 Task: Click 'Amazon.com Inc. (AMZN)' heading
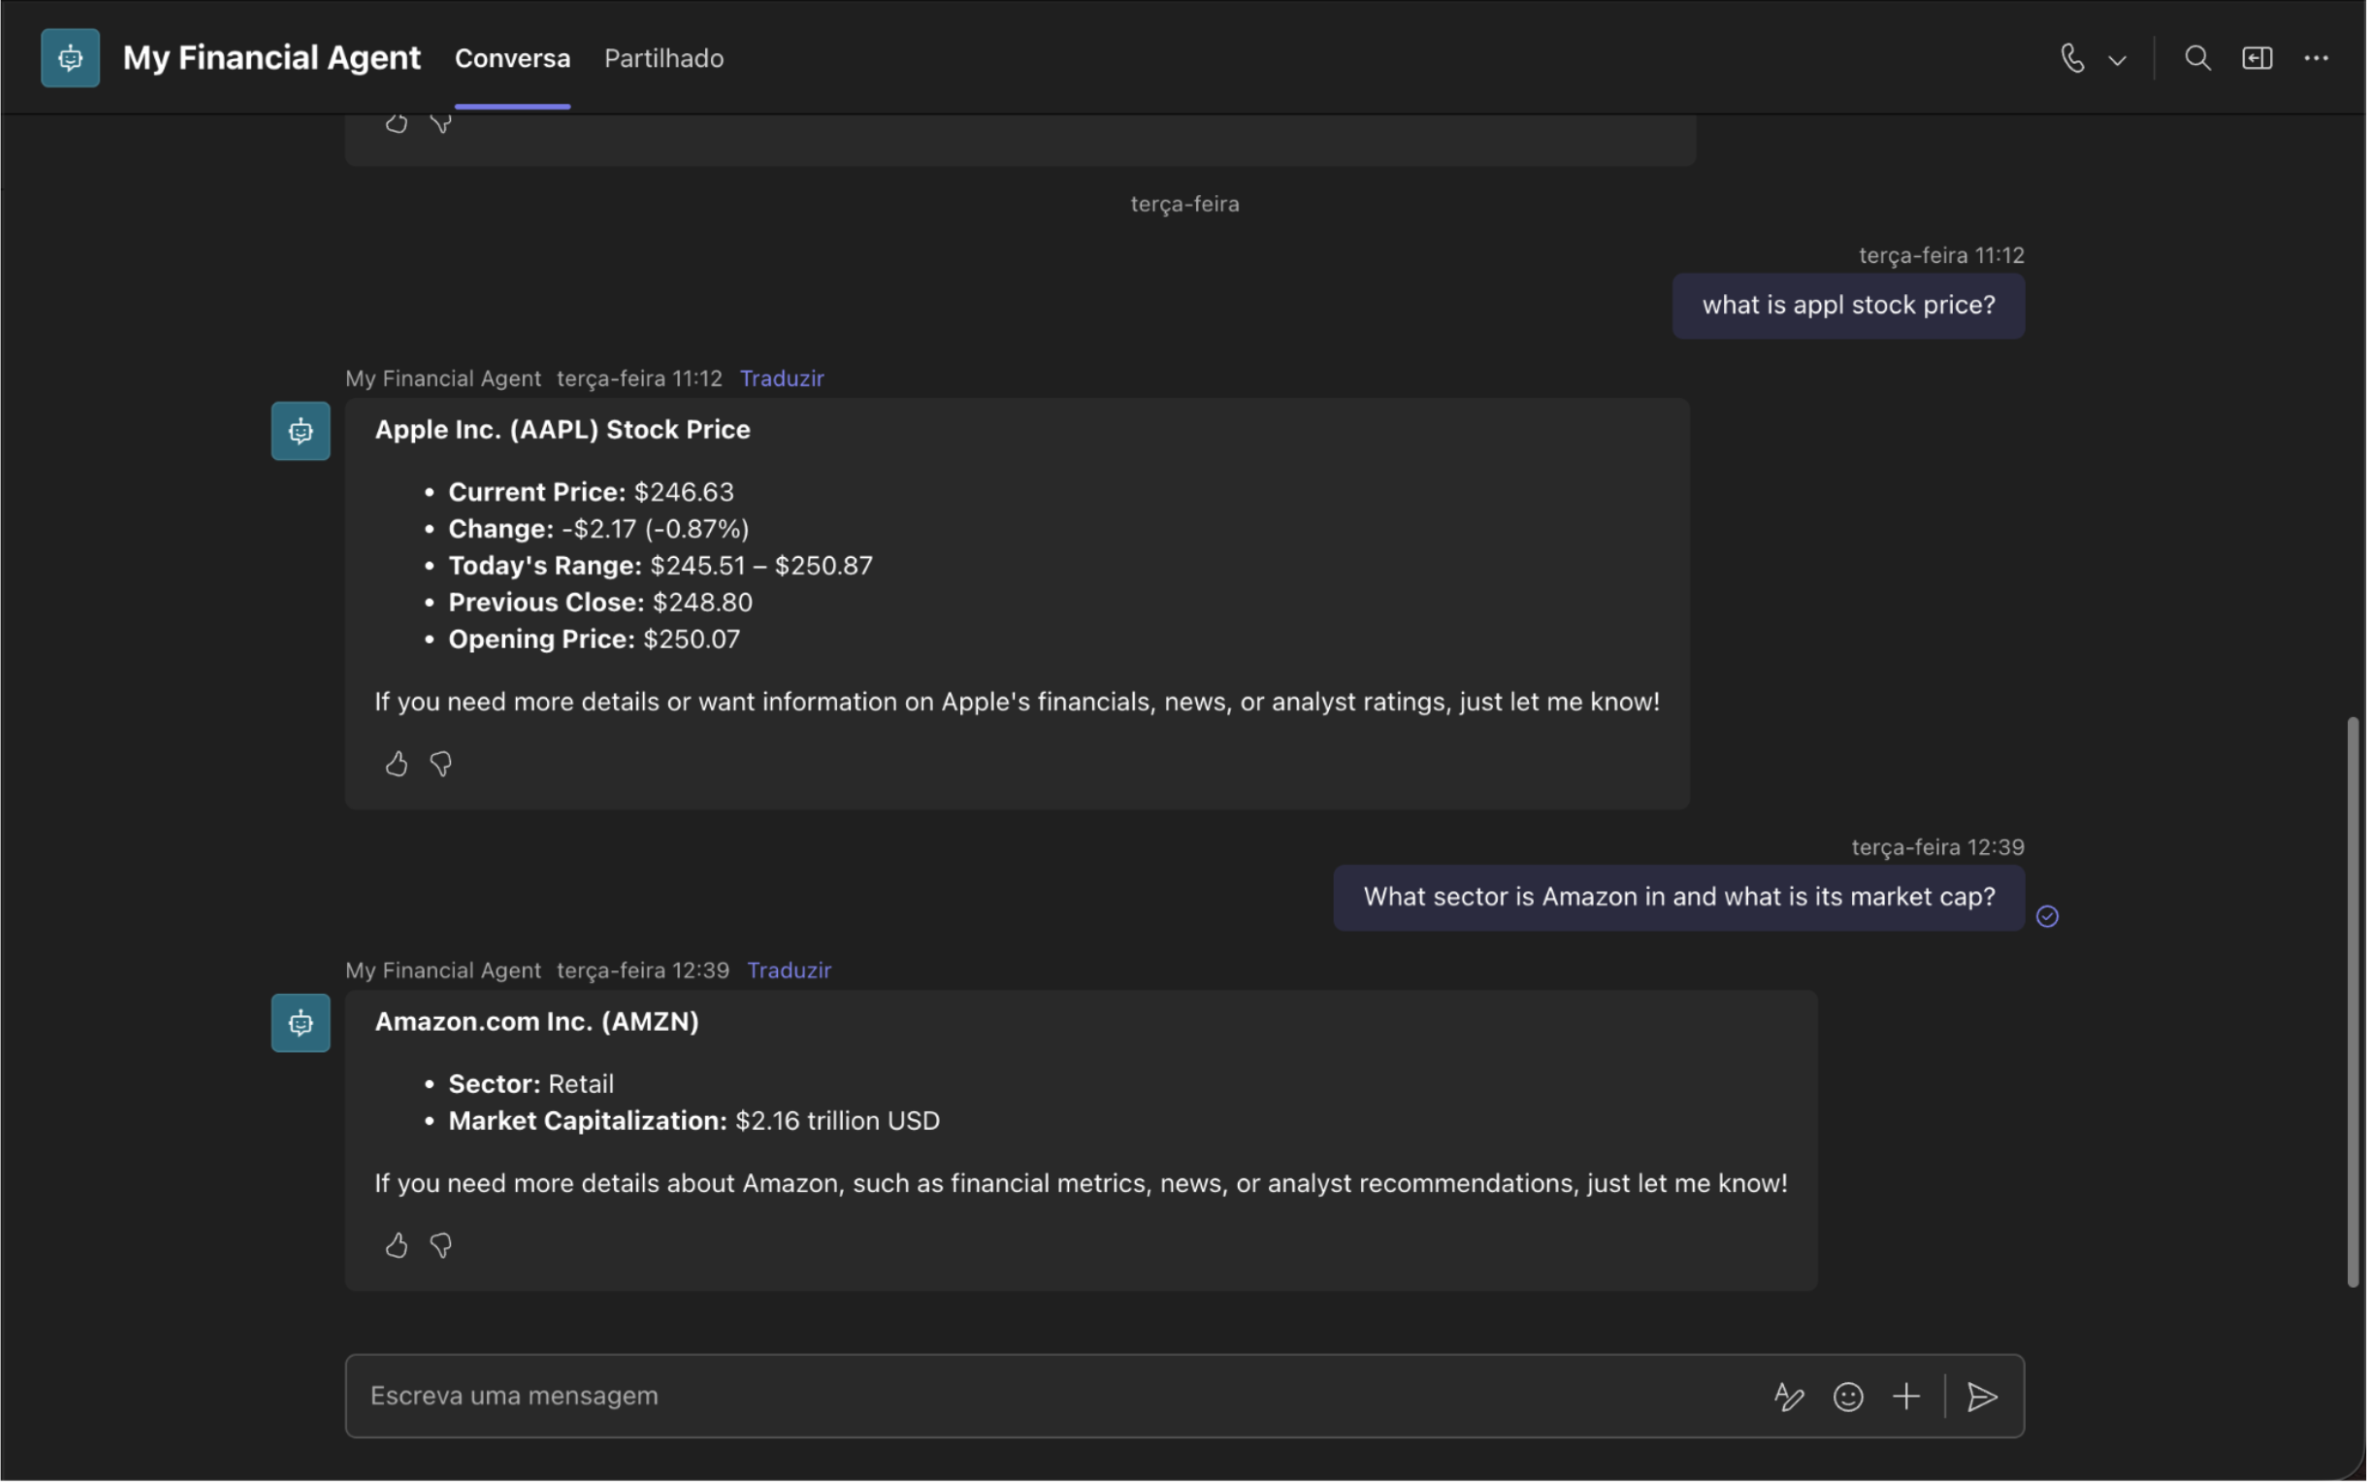click(x=537, y=1022)
